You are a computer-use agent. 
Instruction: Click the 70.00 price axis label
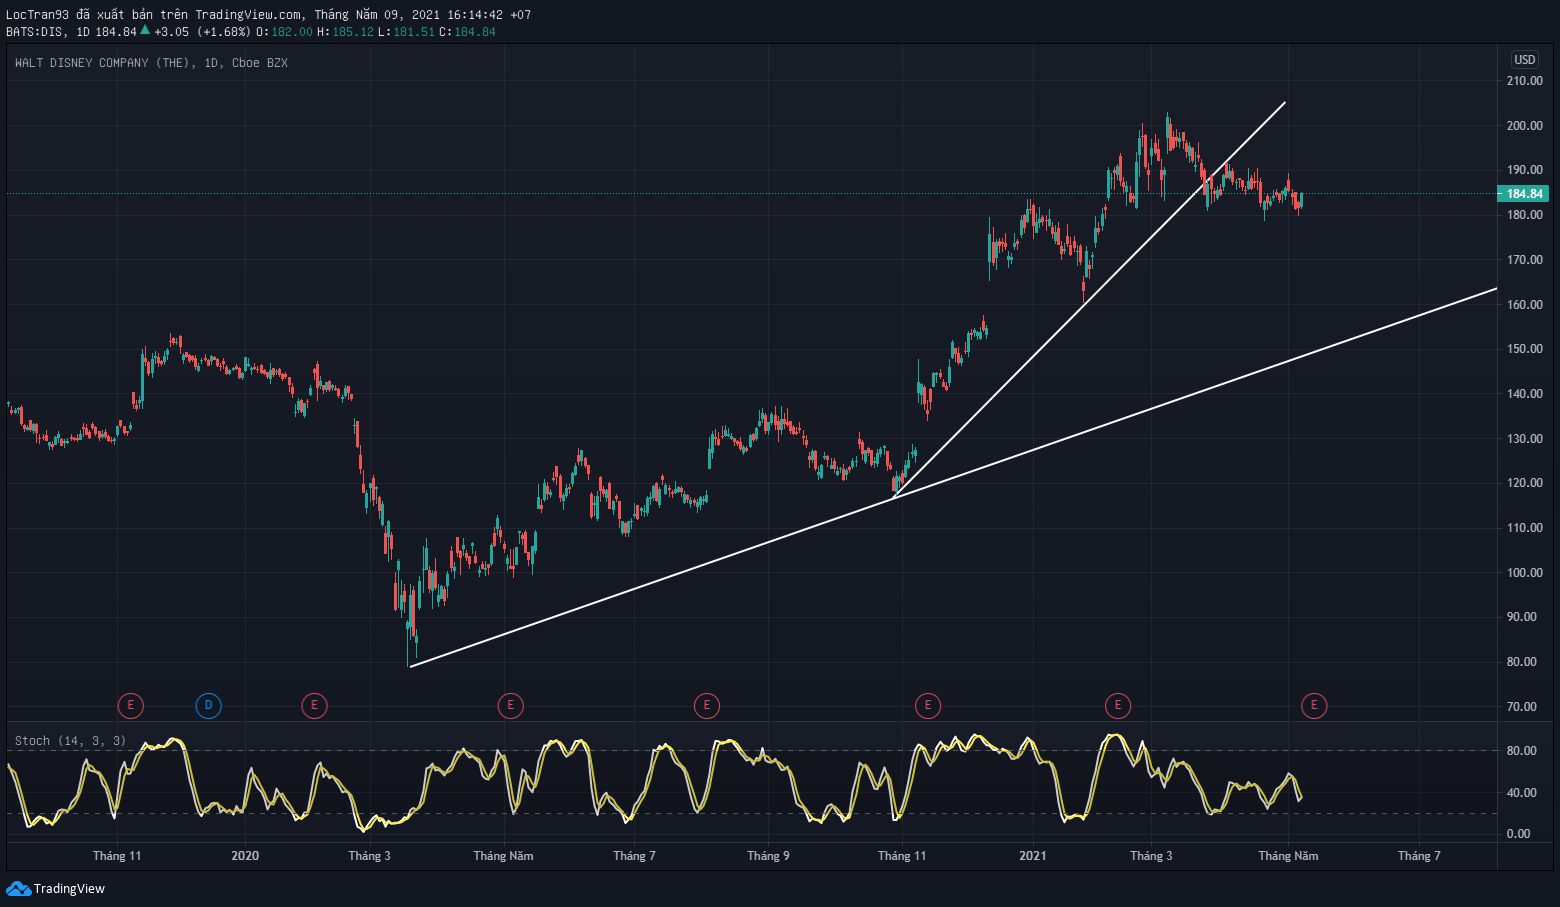1521,707
